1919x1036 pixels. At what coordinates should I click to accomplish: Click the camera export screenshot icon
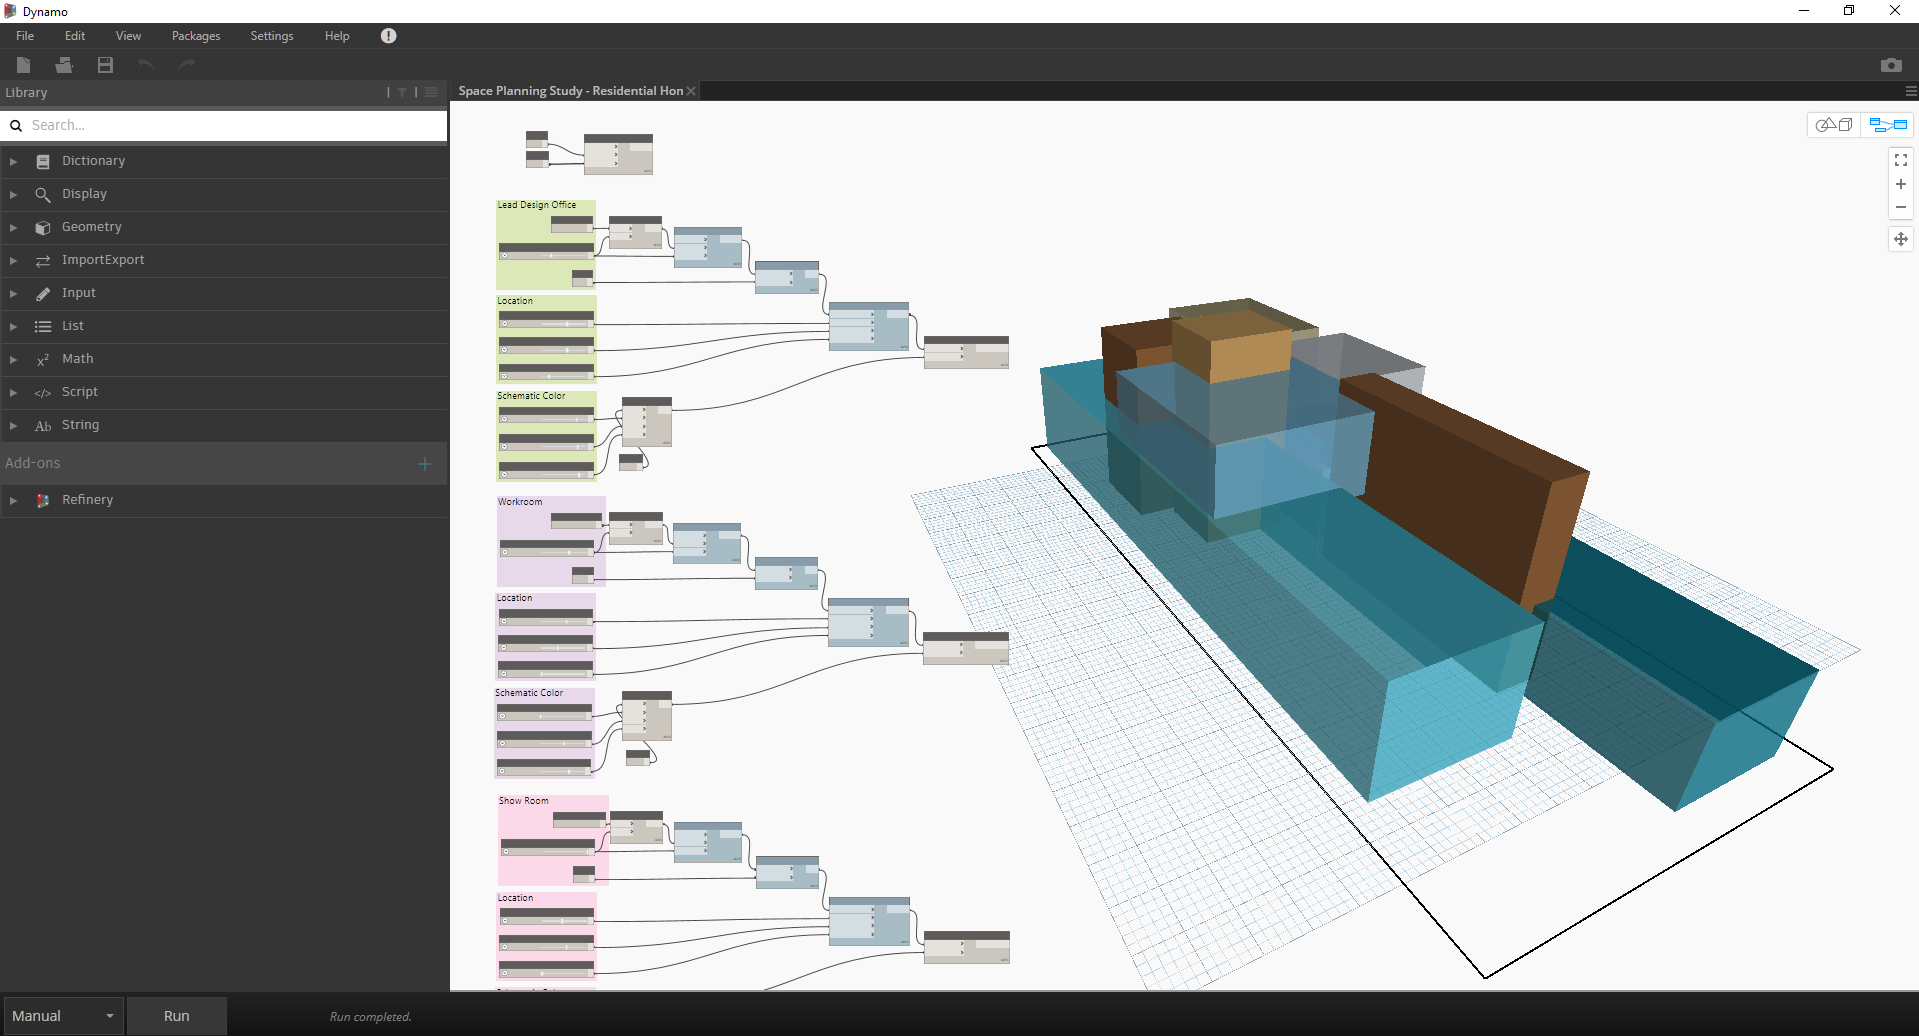[x=1891, y=64]
